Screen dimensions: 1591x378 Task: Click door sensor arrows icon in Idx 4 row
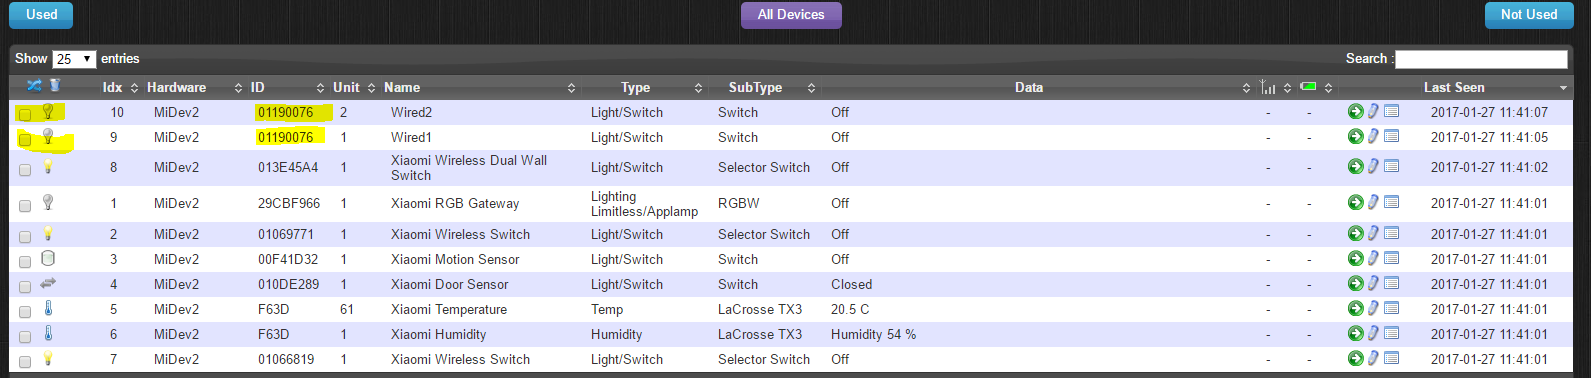tap(47, 283)
